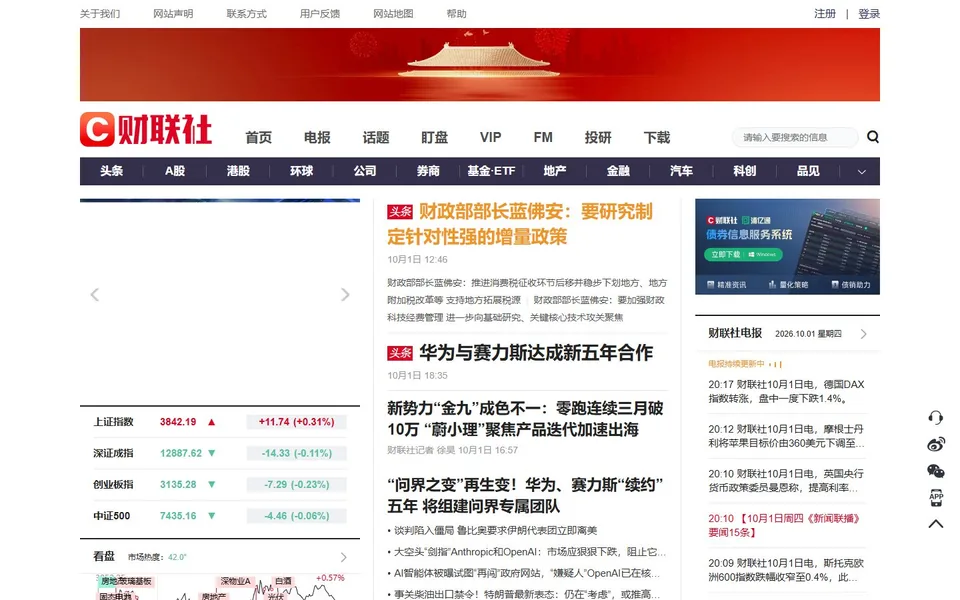
Task: Select the 券商 category tab
Action: [429, 171]
